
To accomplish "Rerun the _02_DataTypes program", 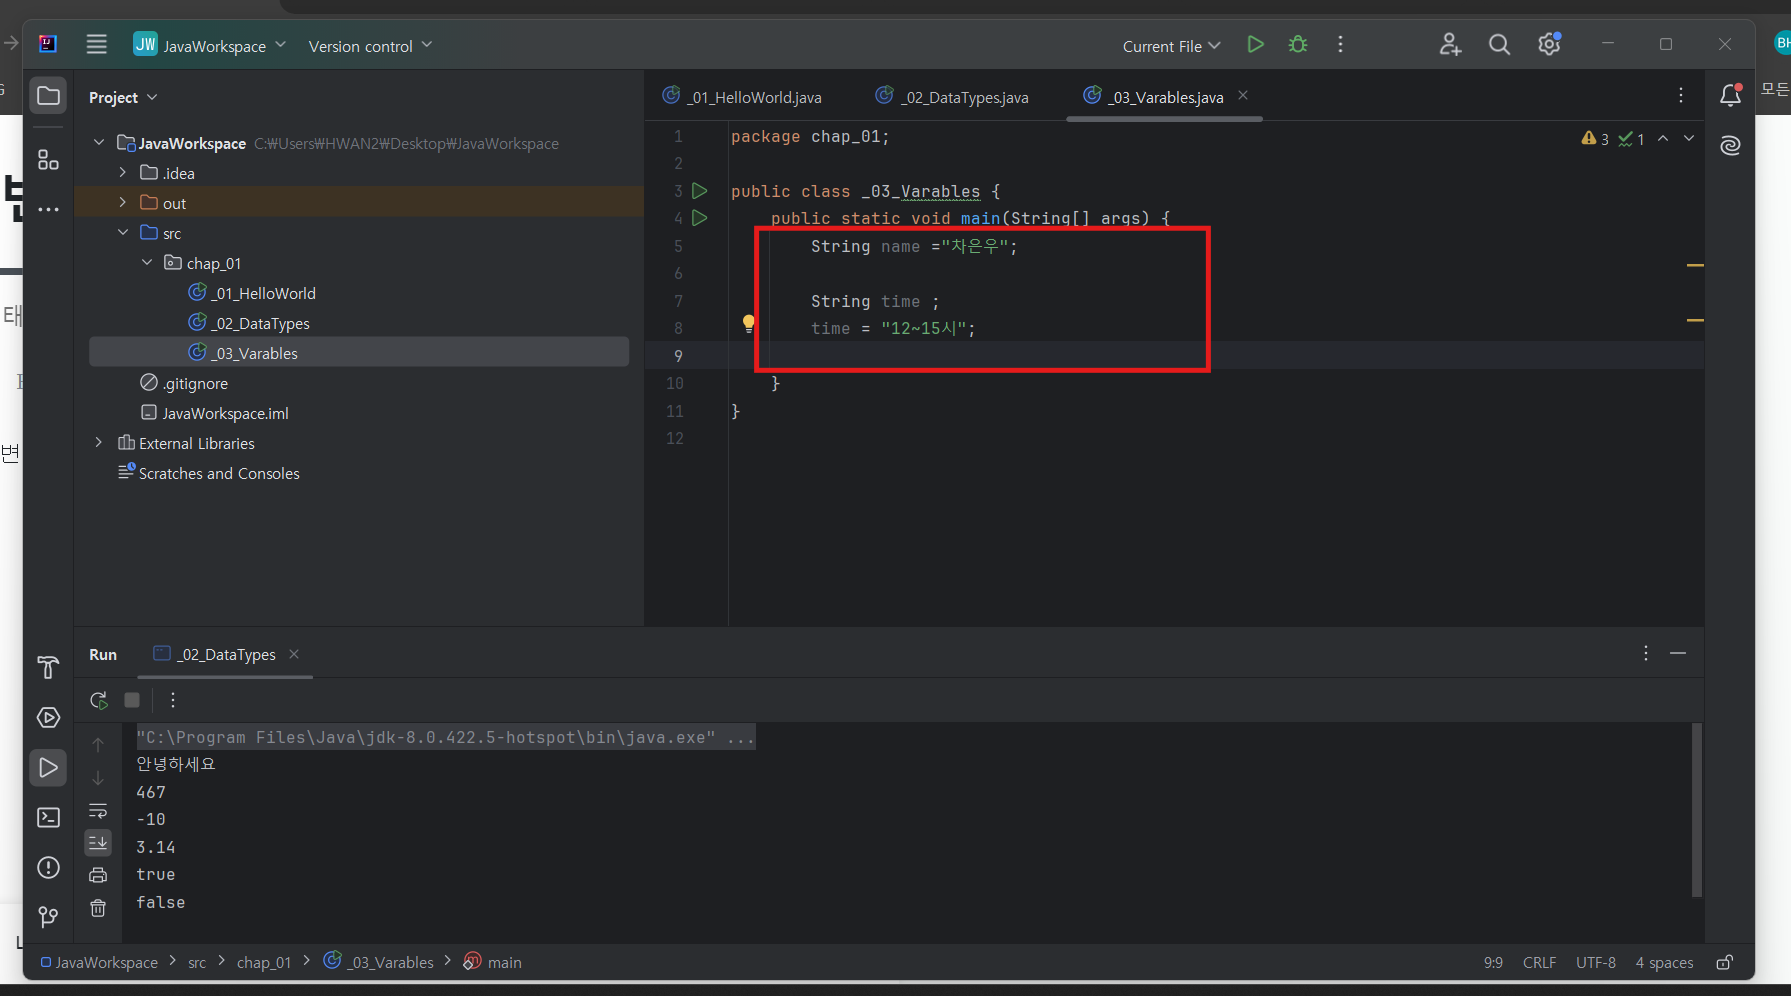I will [98, 700].
